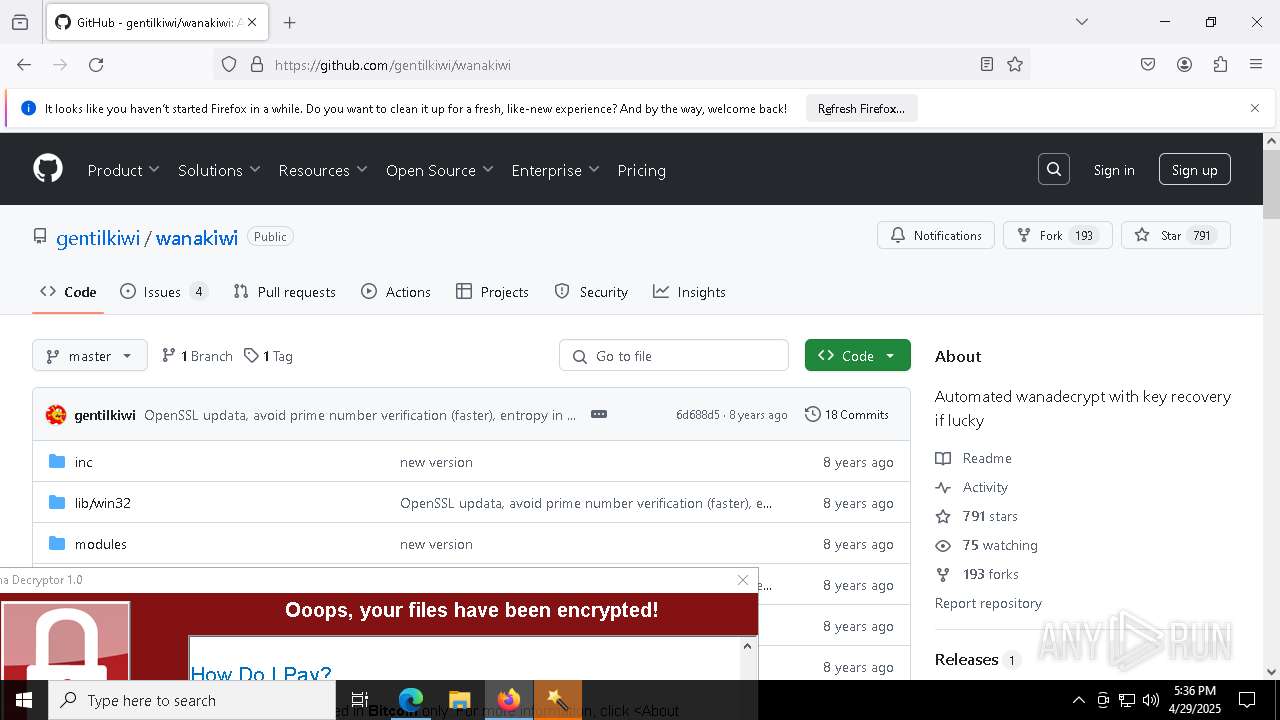The width and height of the screenshot is (1280, 720).
Task: Open the GitHub homepage logo
Action: [x=48, y=169]
